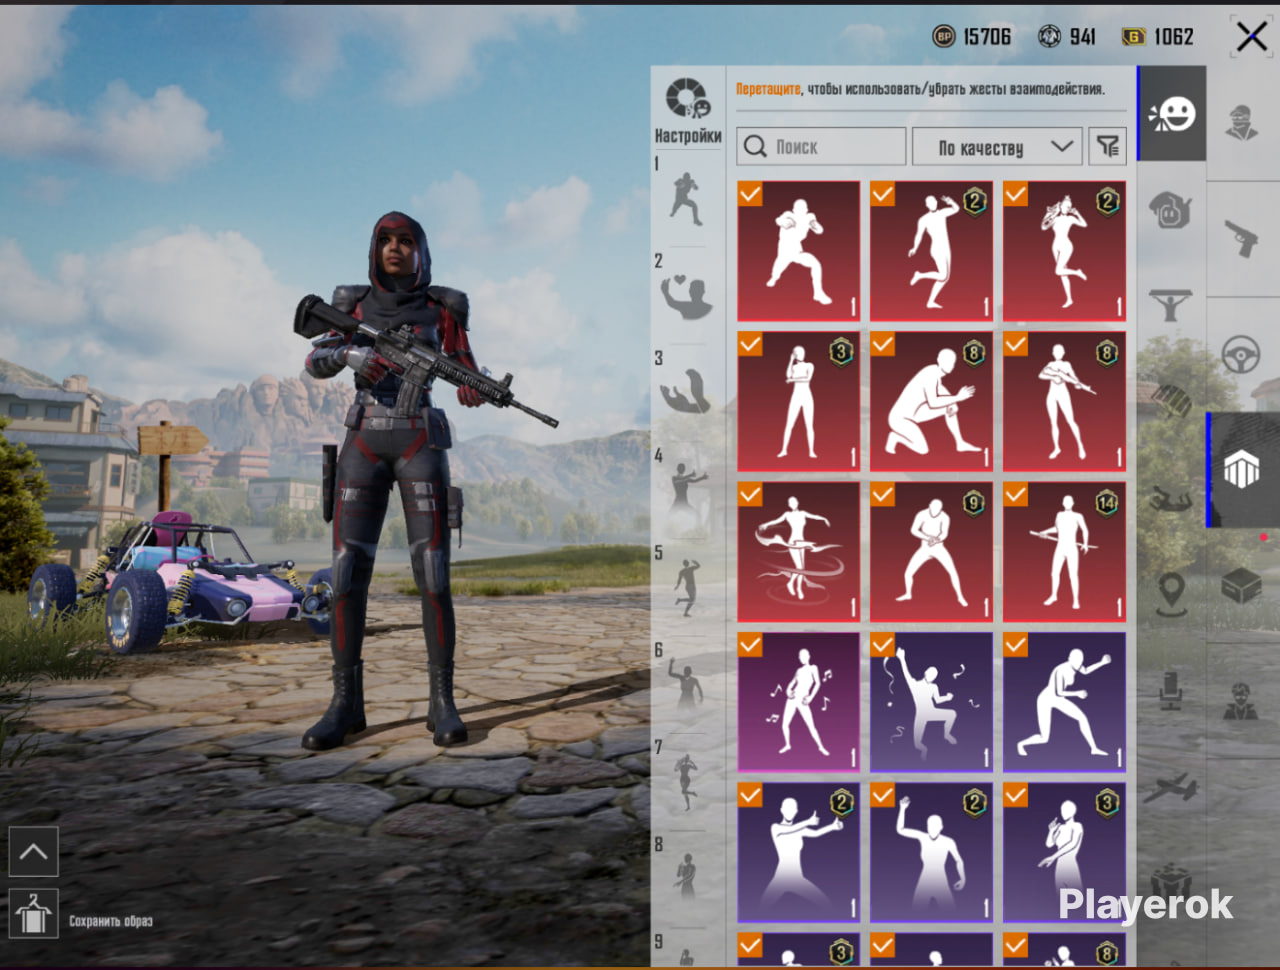The width and height of the screenshot is (1280, 970).
Task: Click the gold currency balance 1062
Action: [1158, 37]
